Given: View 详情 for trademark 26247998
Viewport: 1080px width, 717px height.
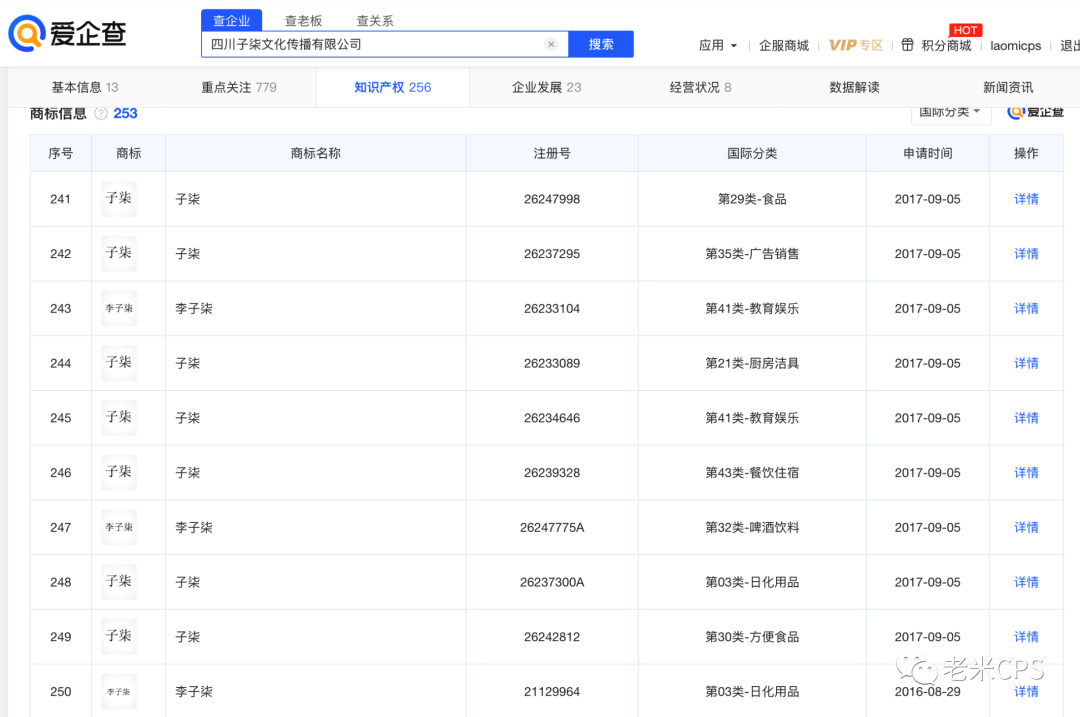Looking at the screenshot, I should (x=1026, y=199).
